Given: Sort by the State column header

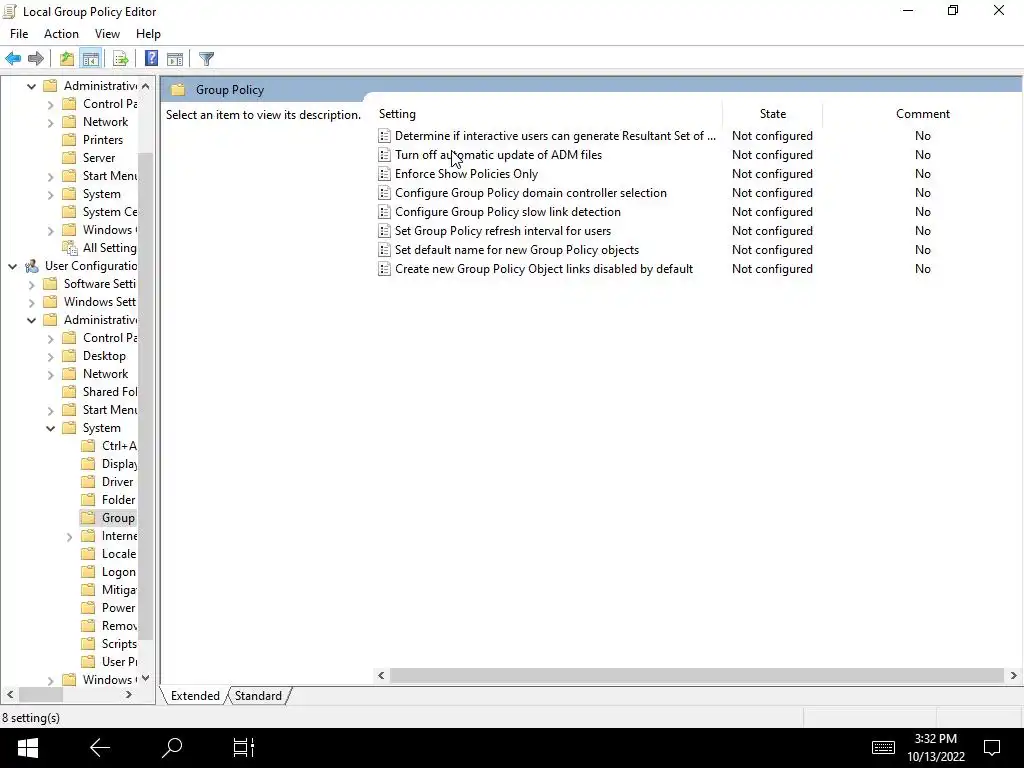Looking at the screenshot, I should tap(773, 114).
